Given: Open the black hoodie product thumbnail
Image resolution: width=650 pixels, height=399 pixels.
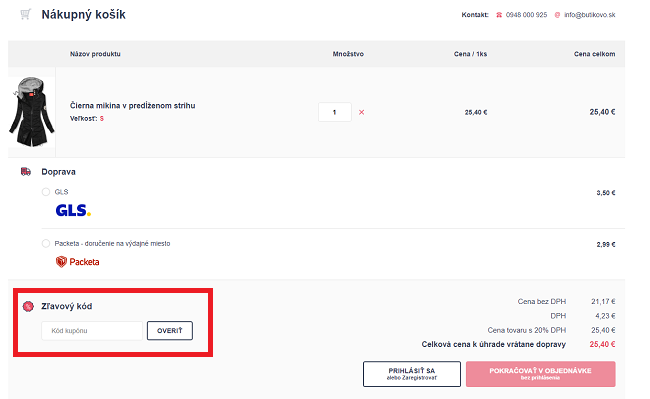Looking at the screenshot, I should tap(32, 112).
